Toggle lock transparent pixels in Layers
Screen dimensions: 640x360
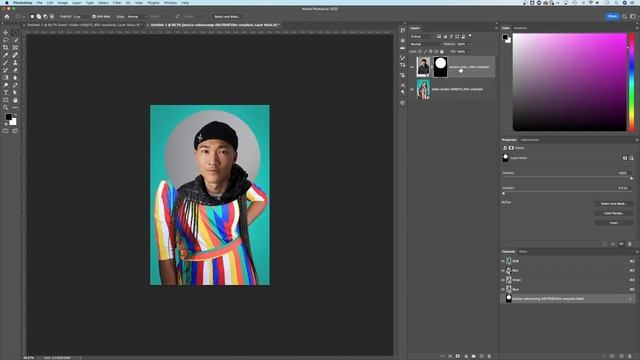coord(420,51)
